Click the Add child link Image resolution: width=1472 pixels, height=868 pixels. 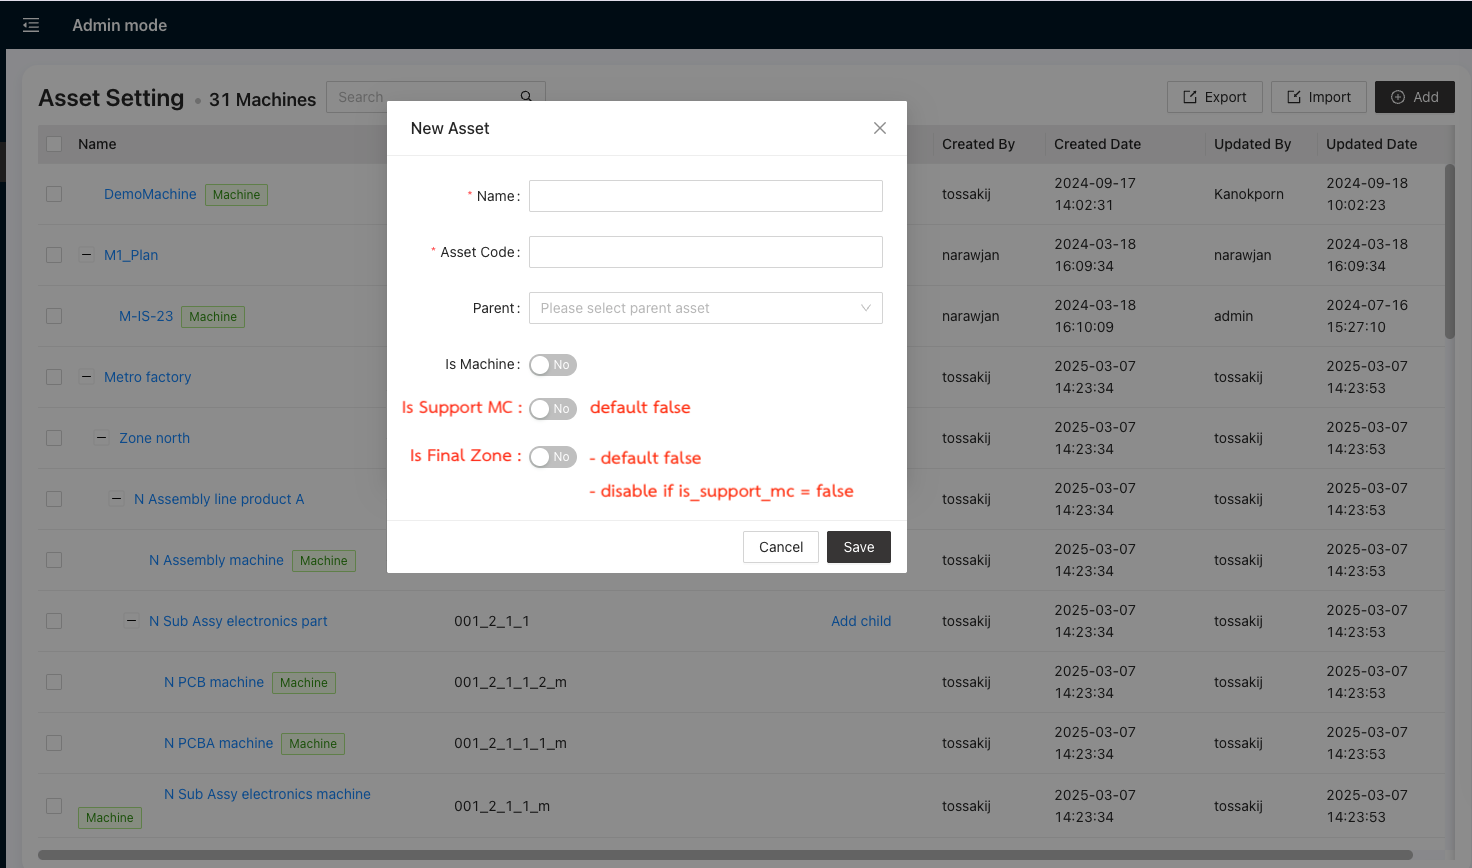(x=860, y=621)
